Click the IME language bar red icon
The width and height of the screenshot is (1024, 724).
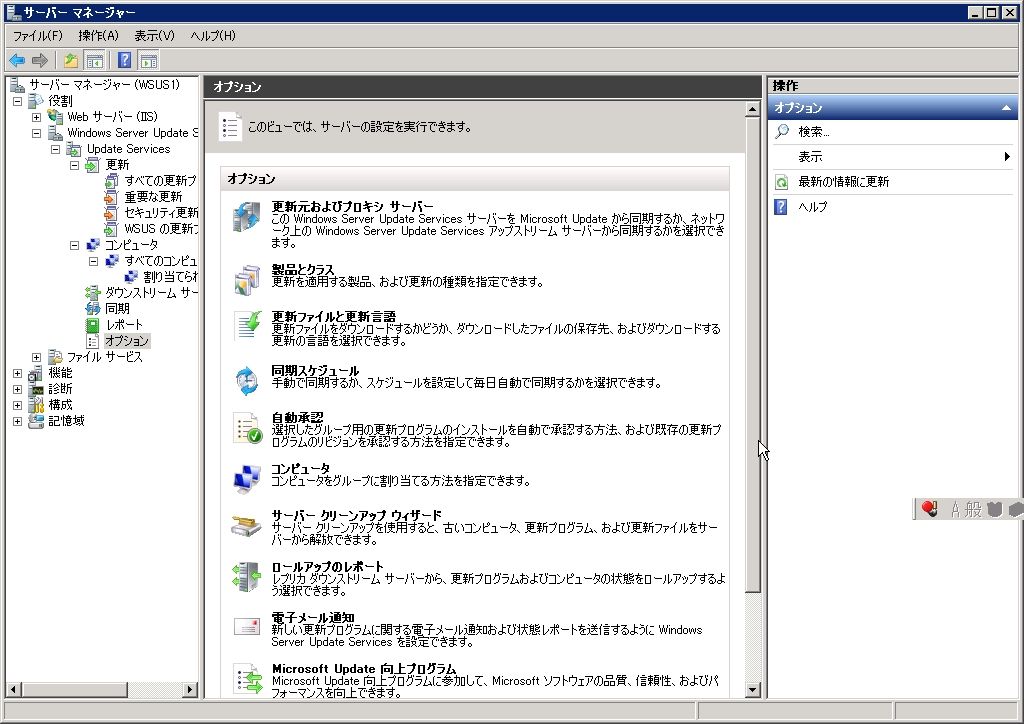[x=929, y=509]
